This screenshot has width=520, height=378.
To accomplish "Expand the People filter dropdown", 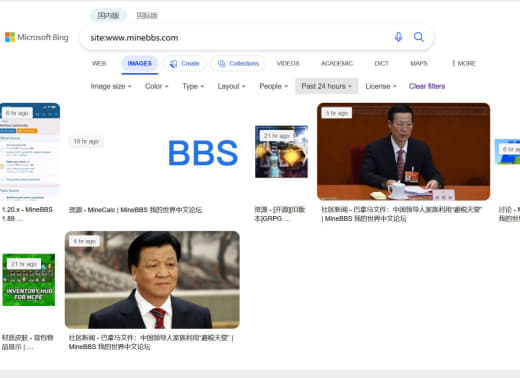I will pyautogui.click(x=273, y=86).
